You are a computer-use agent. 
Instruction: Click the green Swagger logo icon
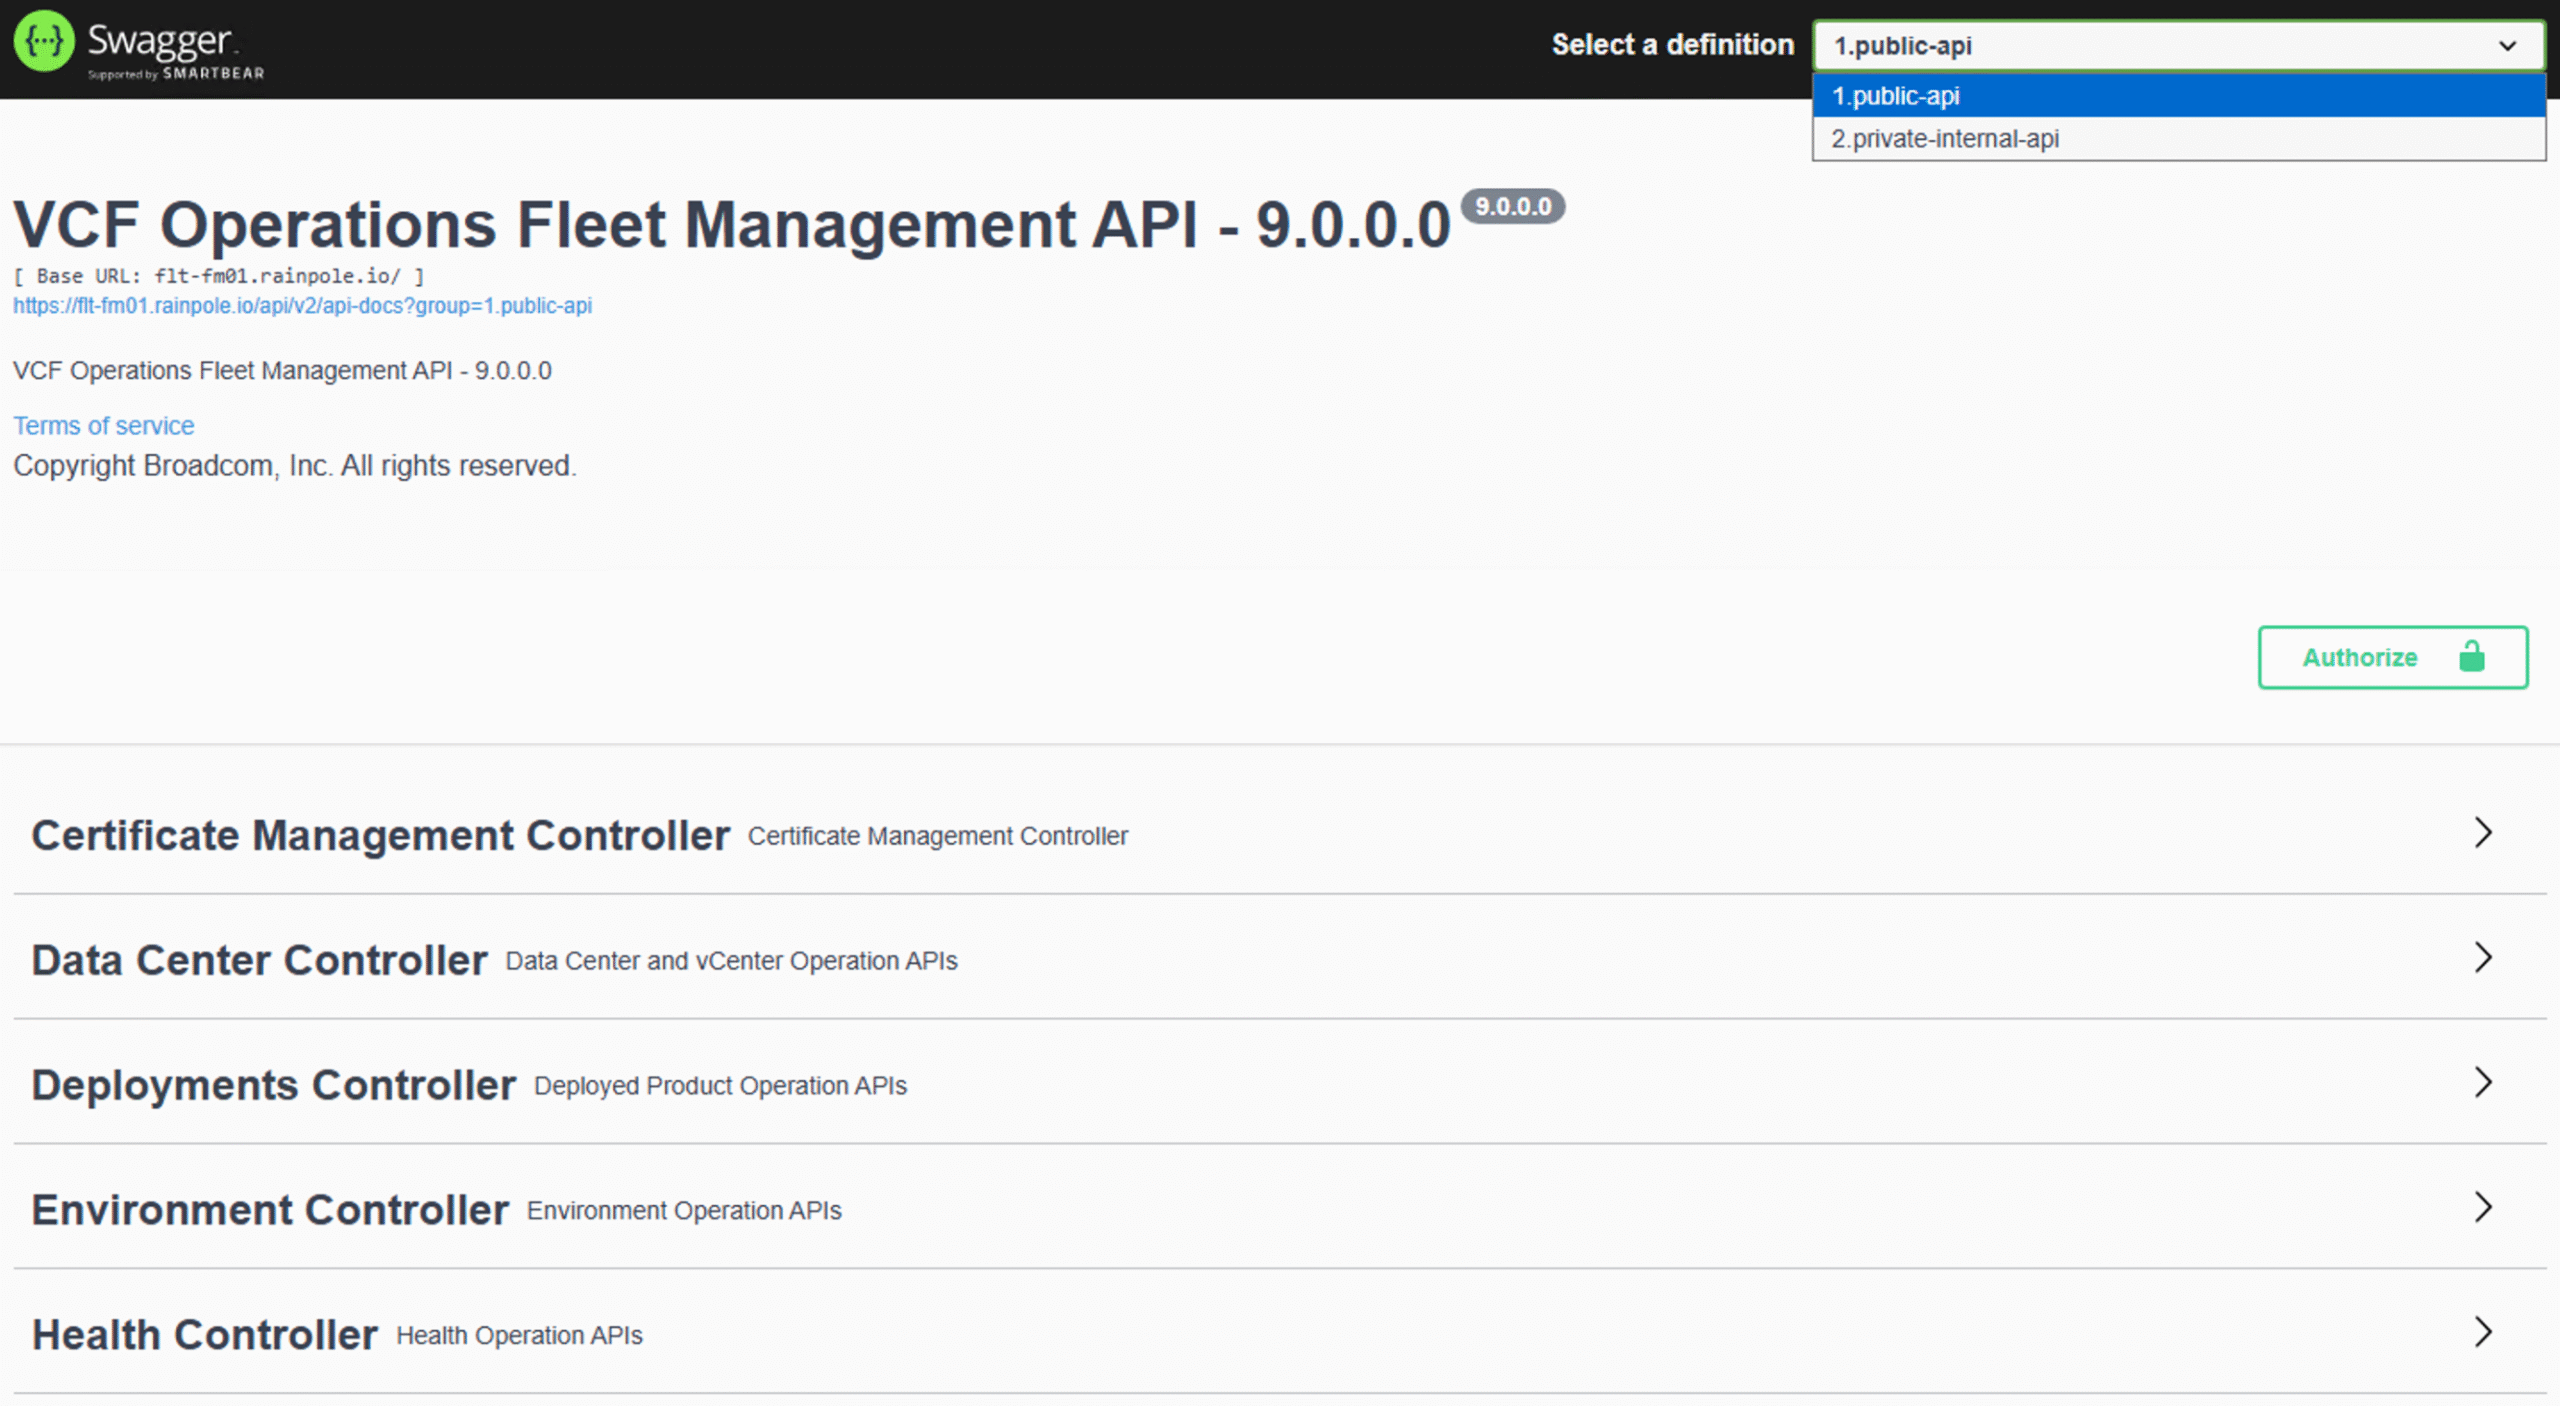pos(44,42)
